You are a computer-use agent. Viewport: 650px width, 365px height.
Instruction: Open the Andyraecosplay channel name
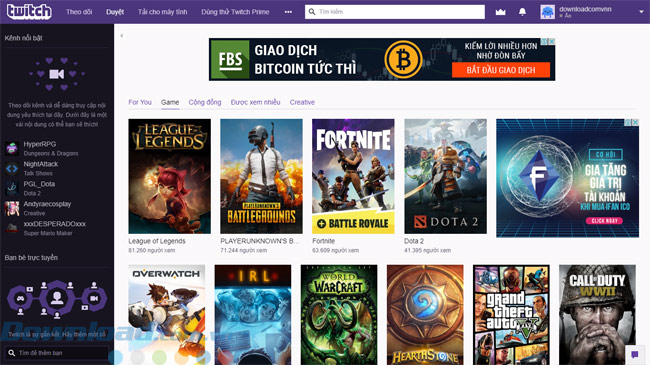(47, 204)
